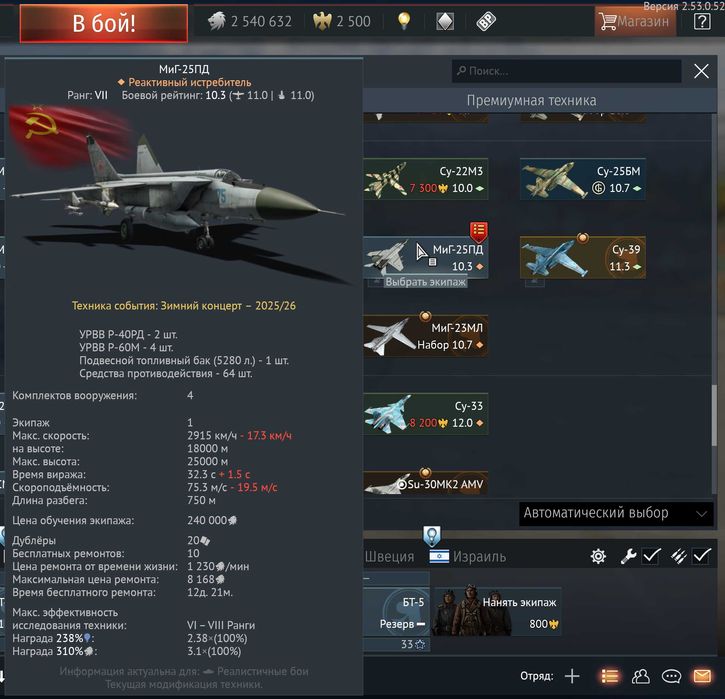Click 'Награда 238%' research bonus row
725x699 pixels.
(x=129, y=638)
